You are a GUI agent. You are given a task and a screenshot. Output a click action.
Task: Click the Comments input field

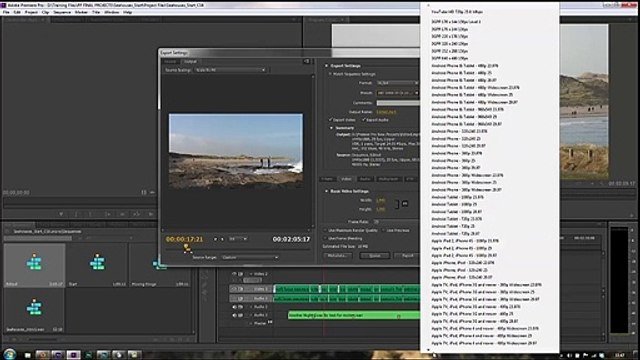tap(398, 103)
